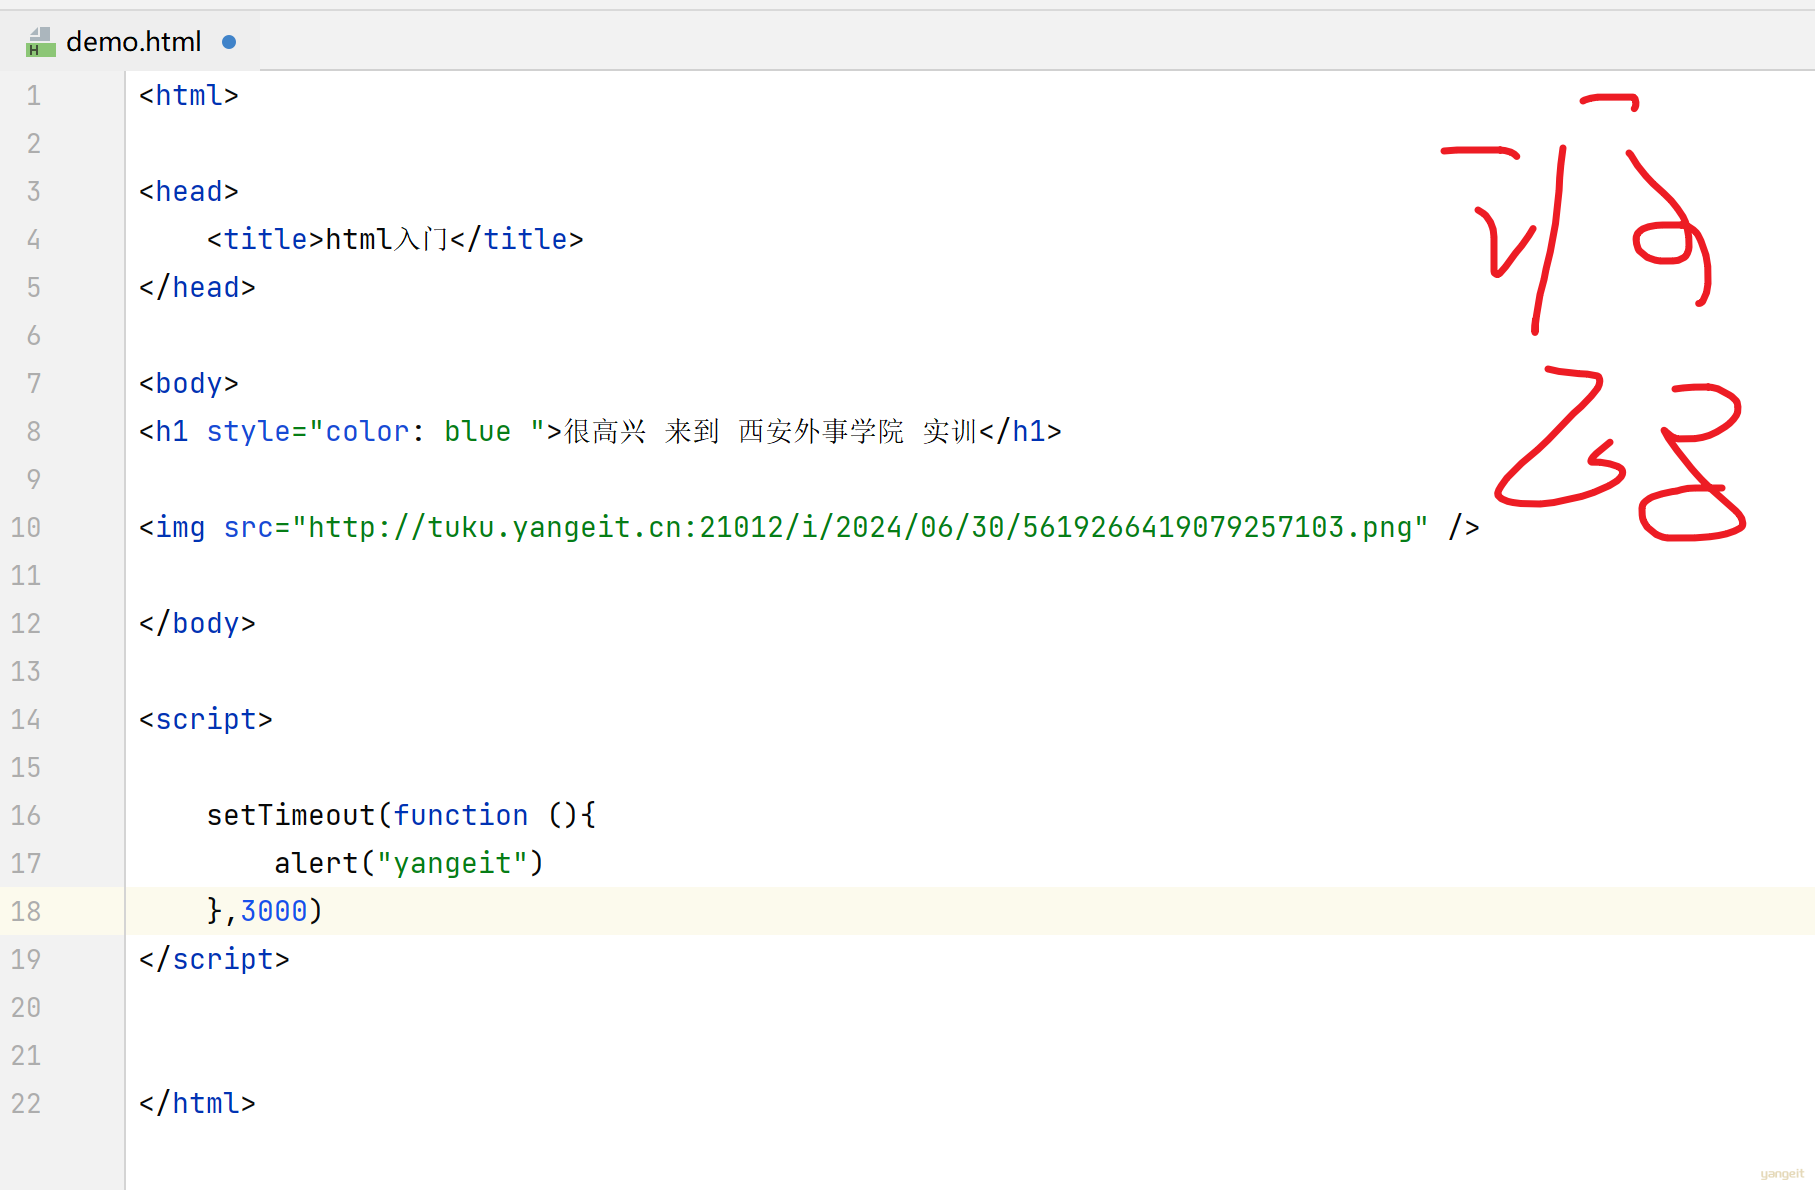The height and width of the screenshot is (1190, 1815).
Task: Click the setTimeout(function (){ line
Action: [x=401, y=816]
